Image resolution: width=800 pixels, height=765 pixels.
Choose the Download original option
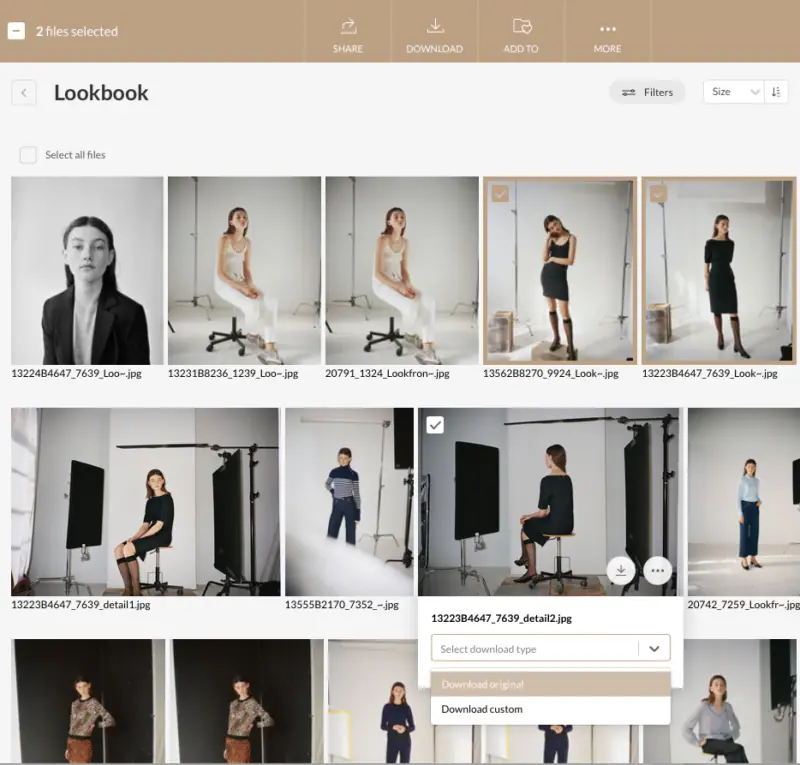pos(551,684)
